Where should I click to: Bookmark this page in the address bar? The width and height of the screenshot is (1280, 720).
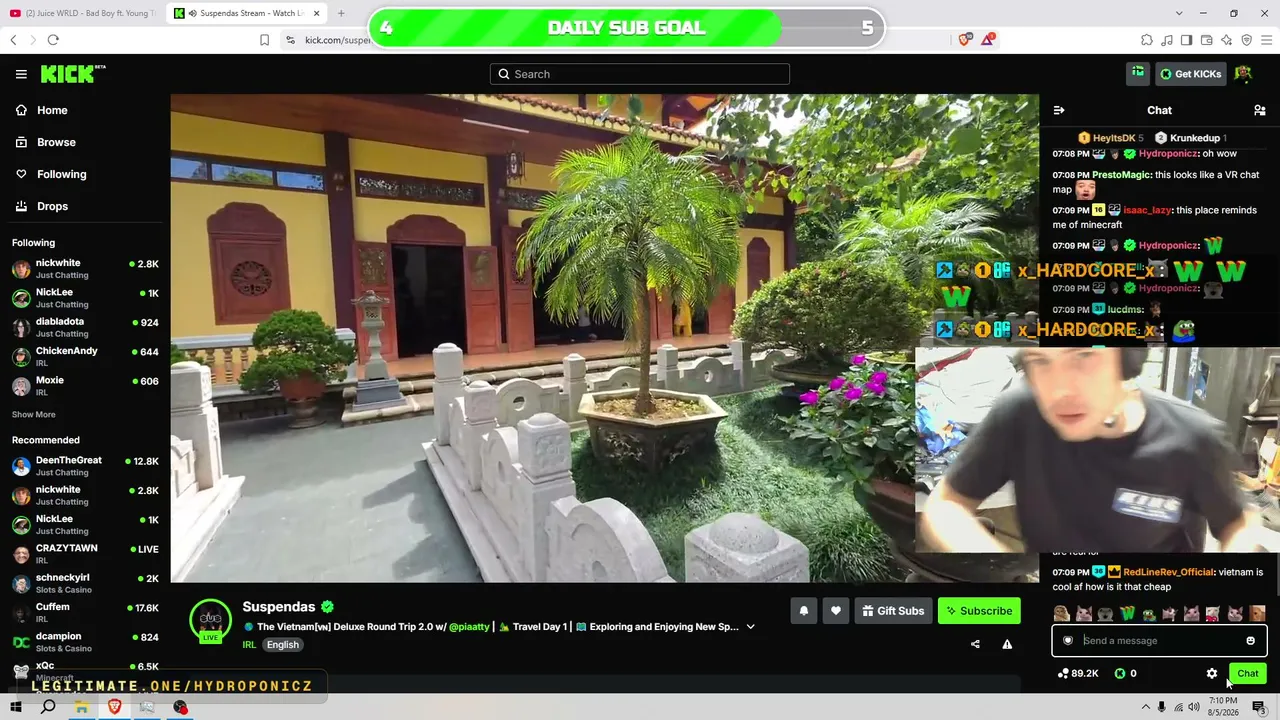[264, 40]
